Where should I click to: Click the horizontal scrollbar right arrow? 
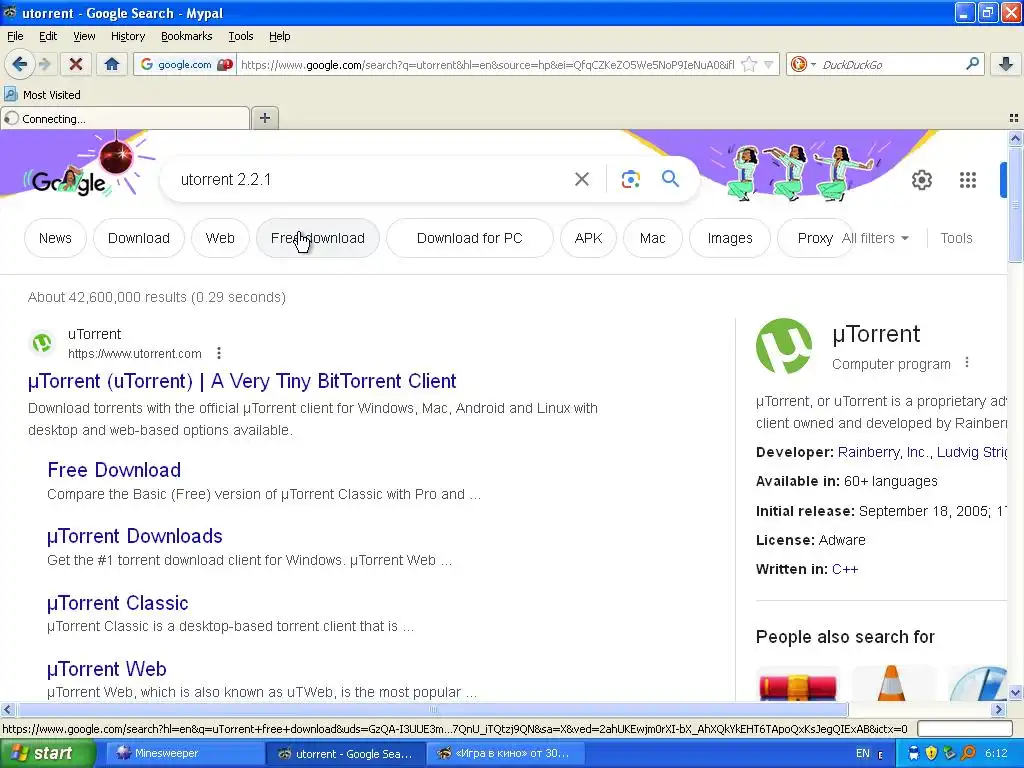999,709
